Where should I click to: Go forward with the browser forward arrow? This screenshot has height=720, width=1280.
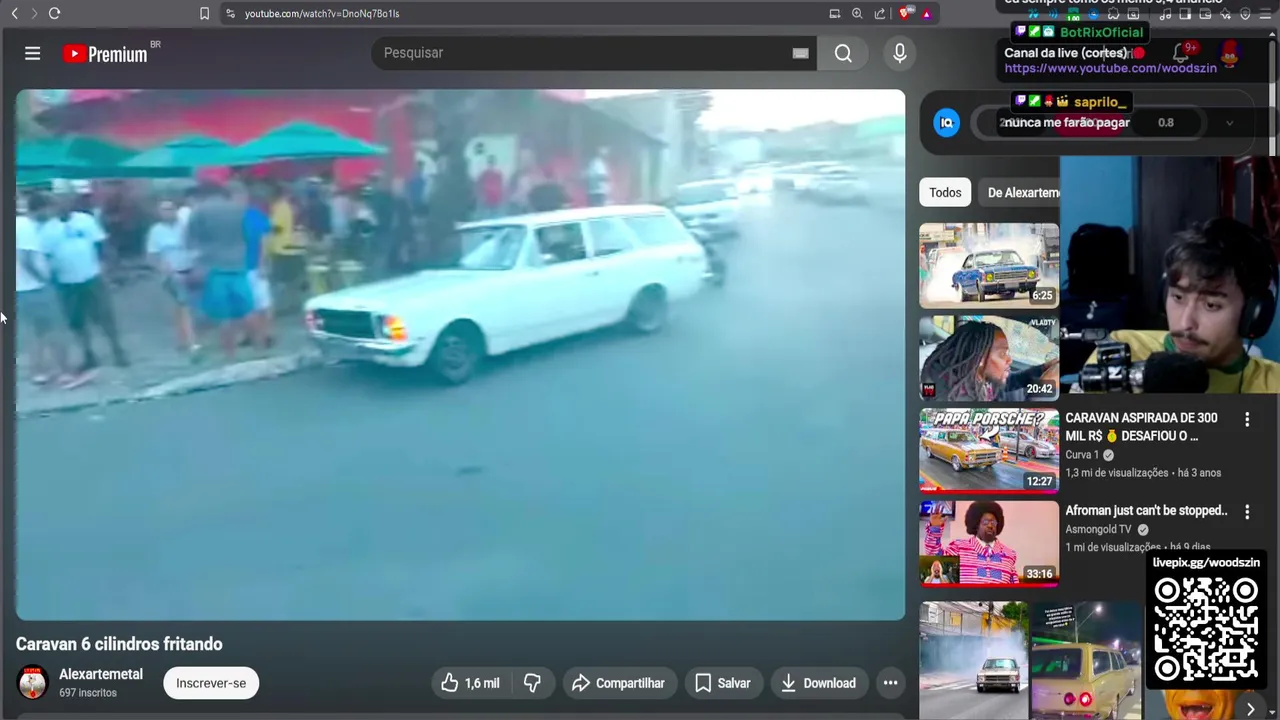33,13
